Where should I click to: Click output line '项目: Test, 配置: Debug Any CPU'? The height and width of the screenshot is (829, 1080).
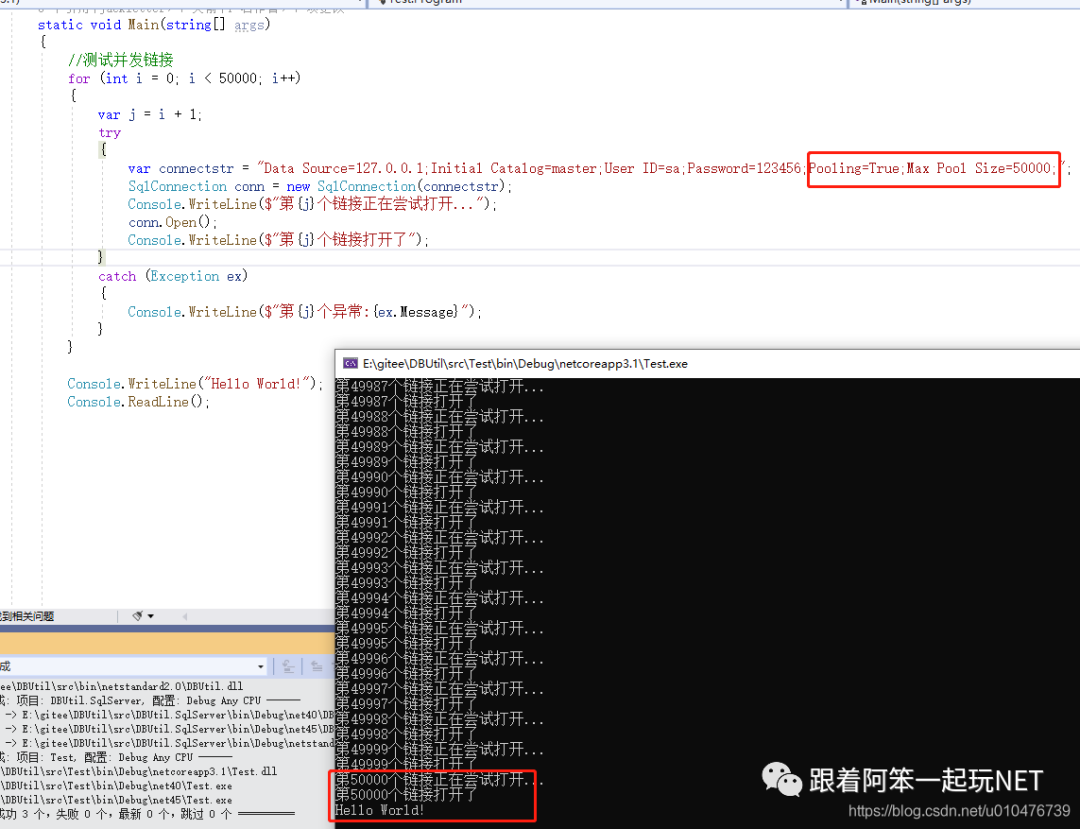[116, 757]
